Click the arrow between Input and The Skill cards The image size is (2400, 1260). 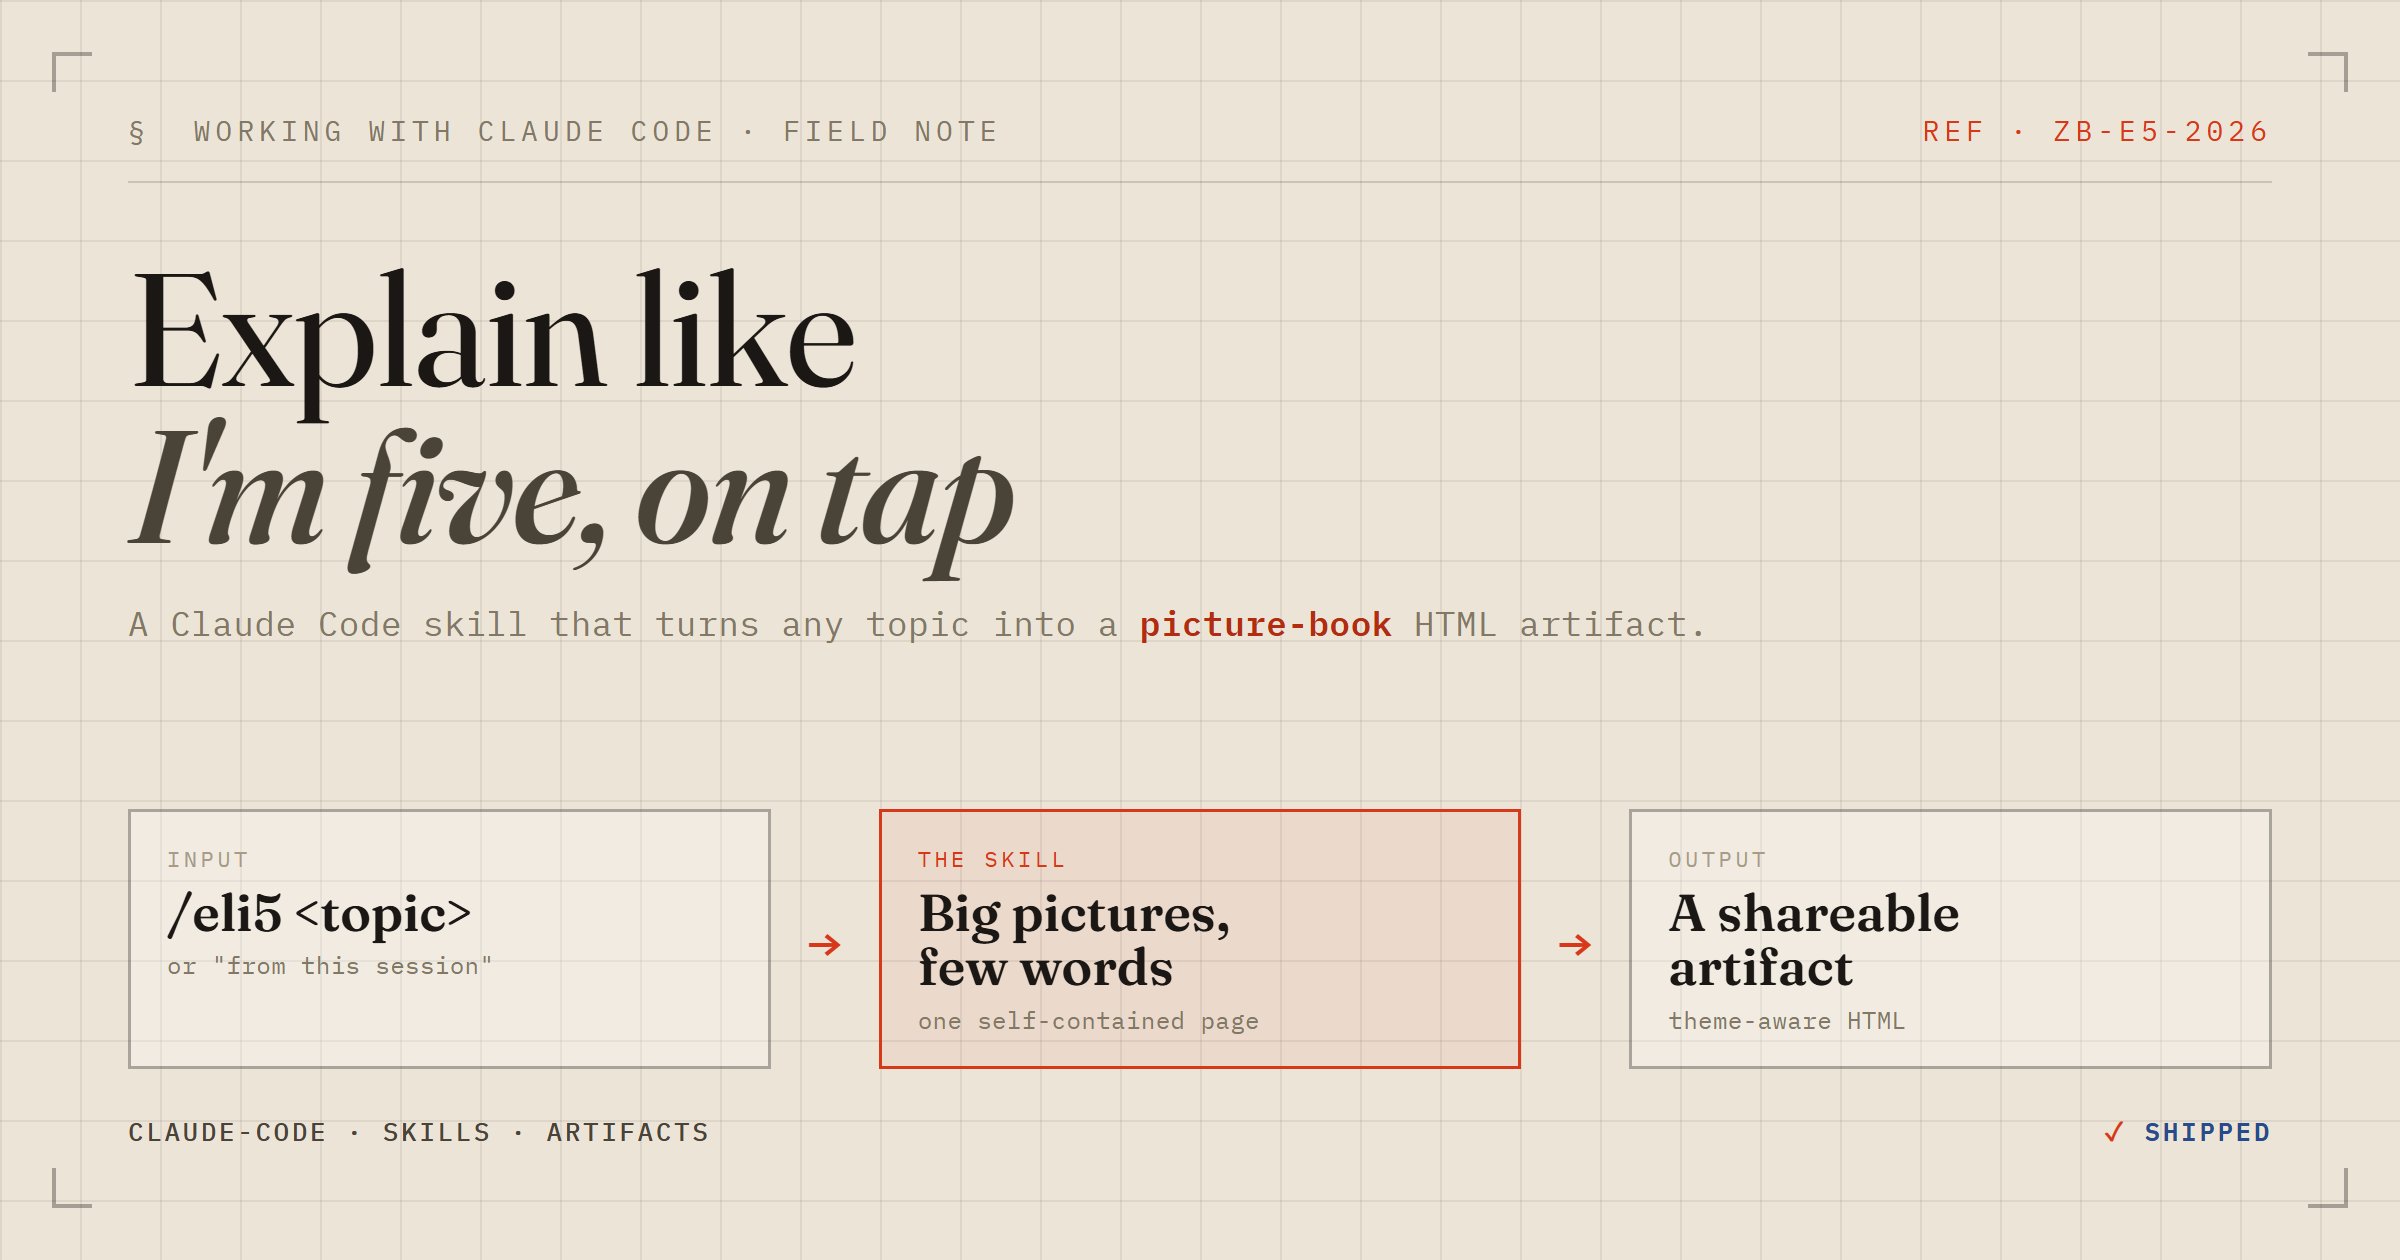click(x=825, y=944)
